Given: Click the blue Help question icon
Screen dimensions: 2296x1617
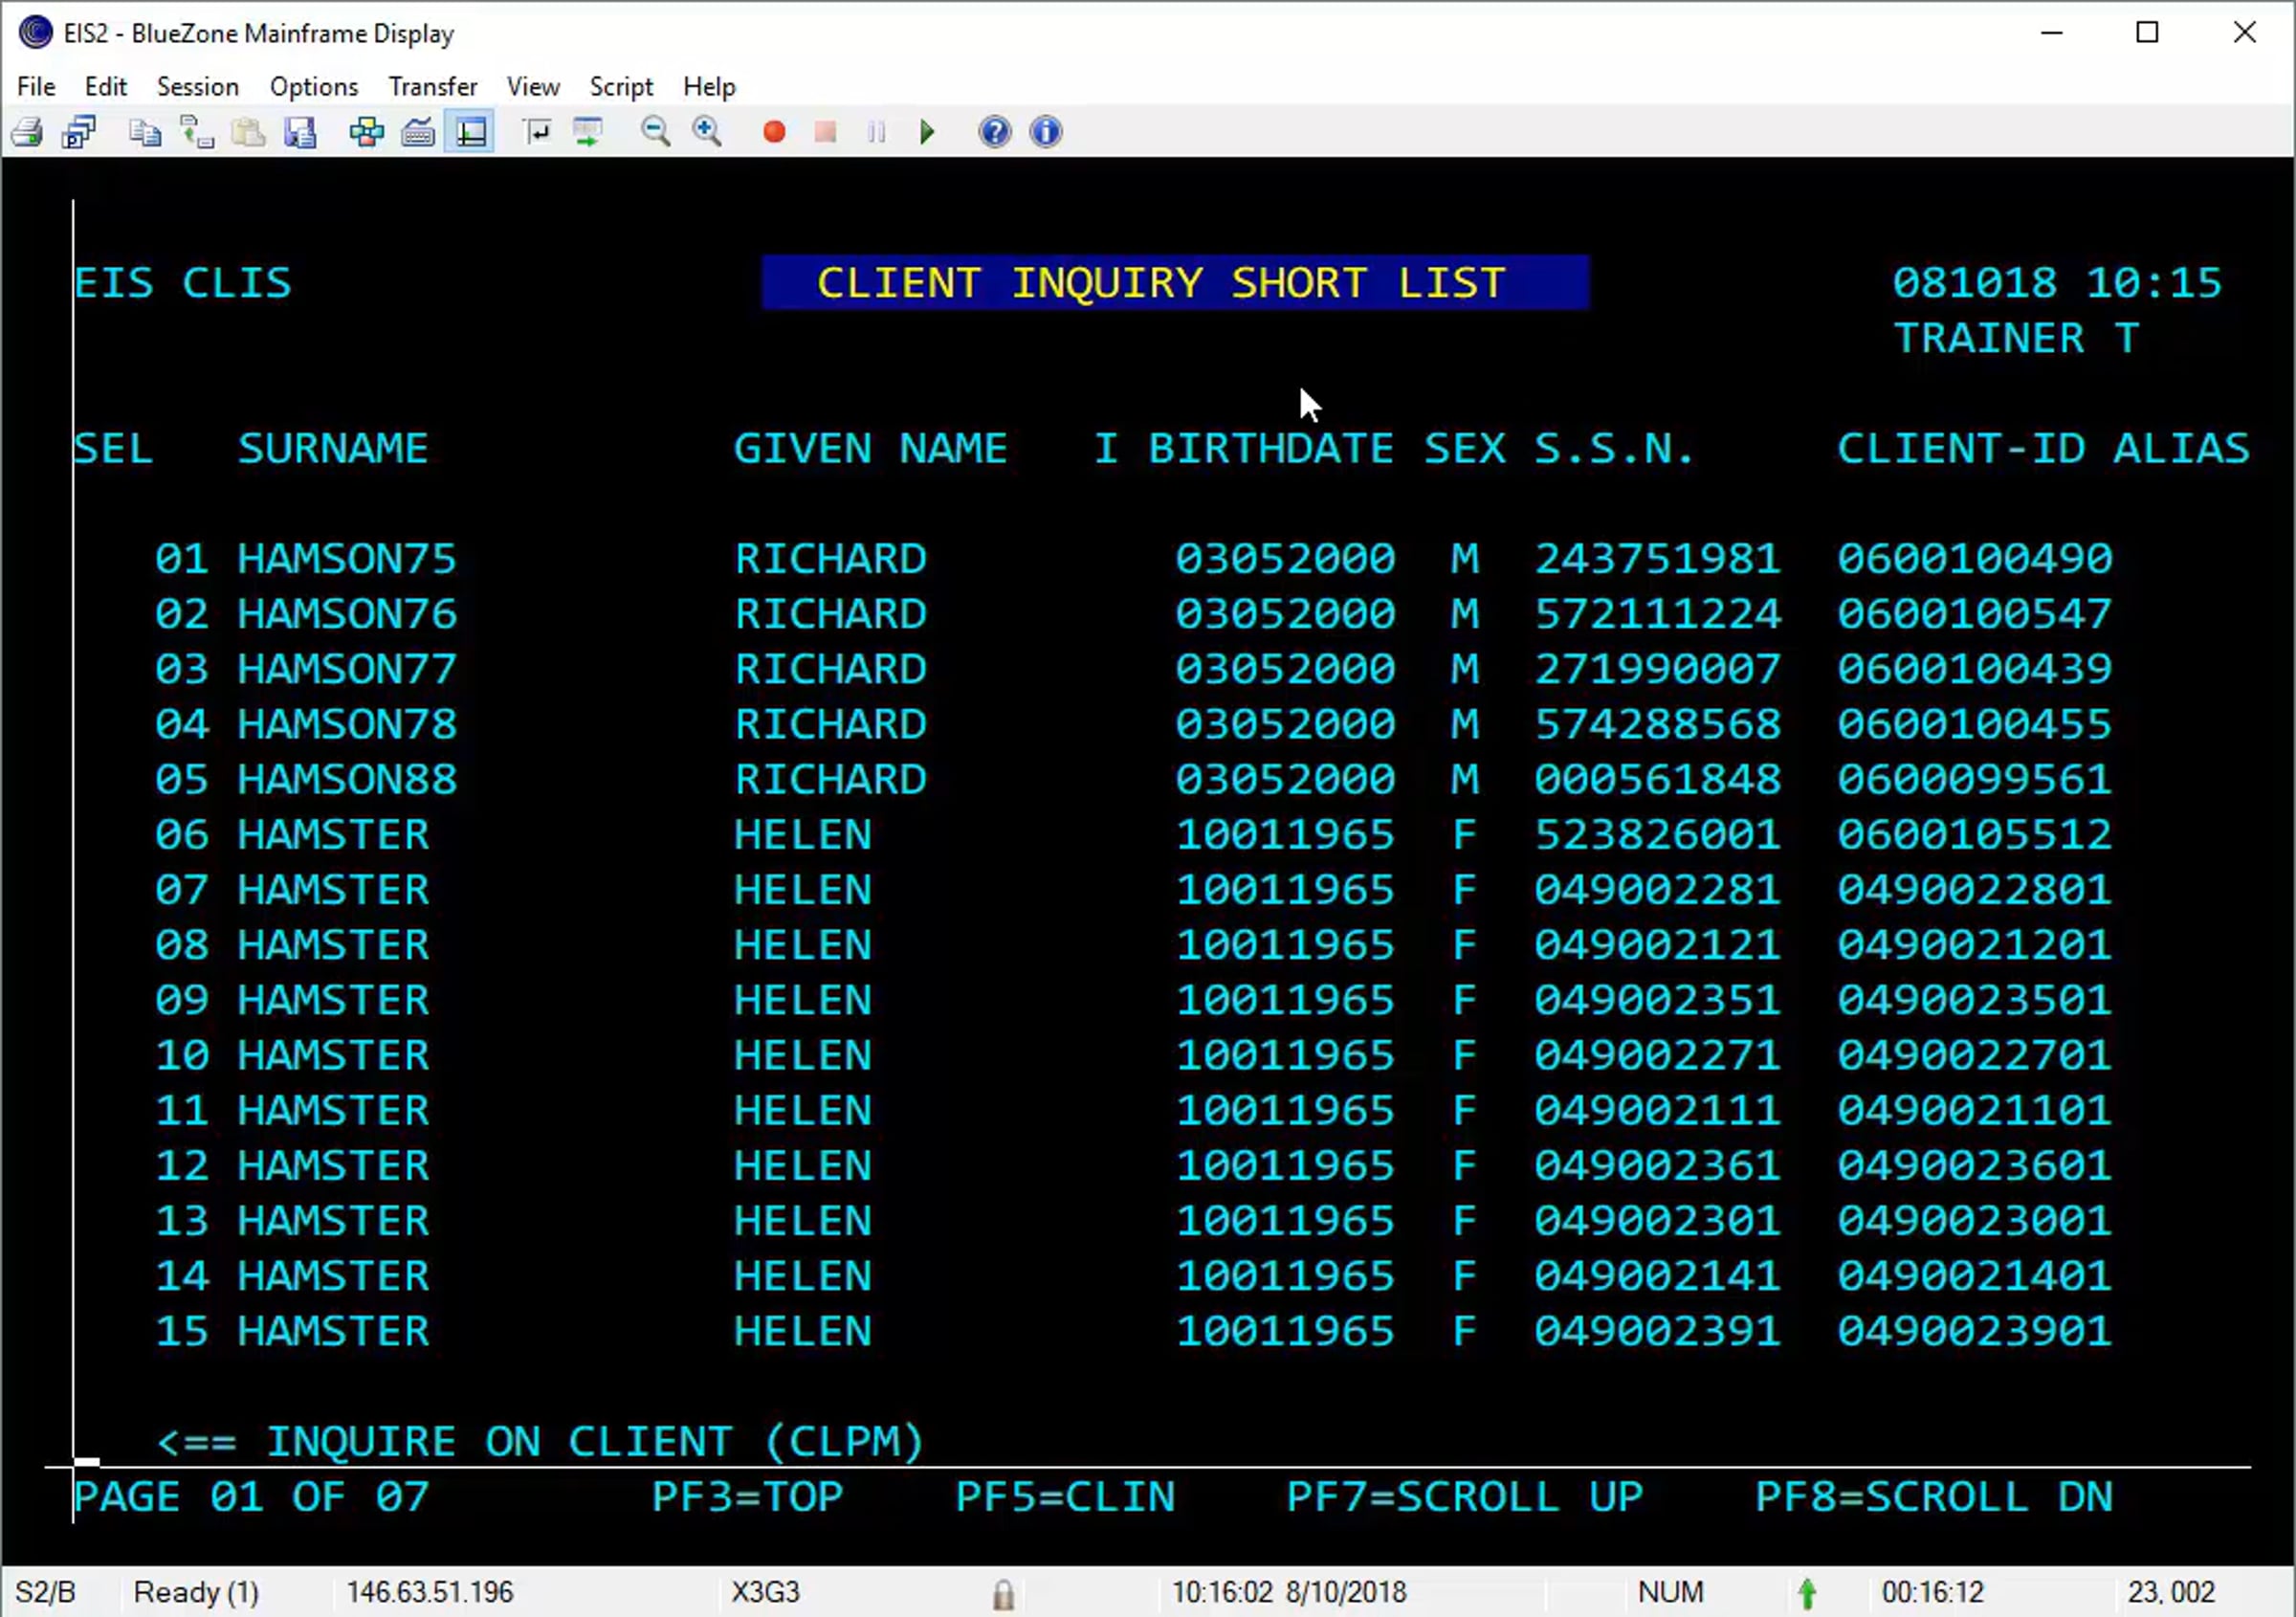Looking at the screenshot, I should 994,132.
